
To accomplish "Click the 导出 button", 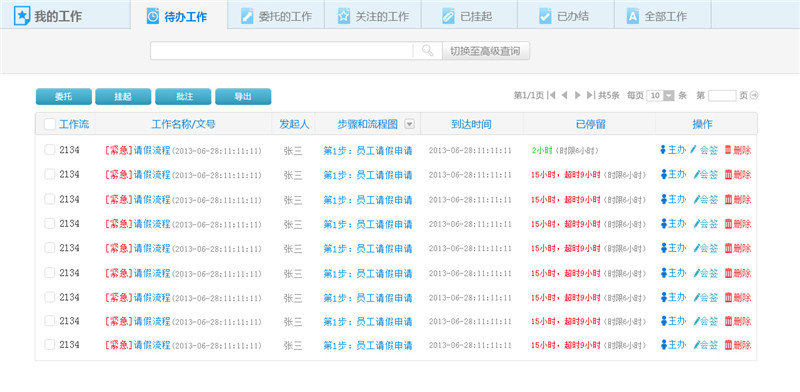I will [243, 96].
